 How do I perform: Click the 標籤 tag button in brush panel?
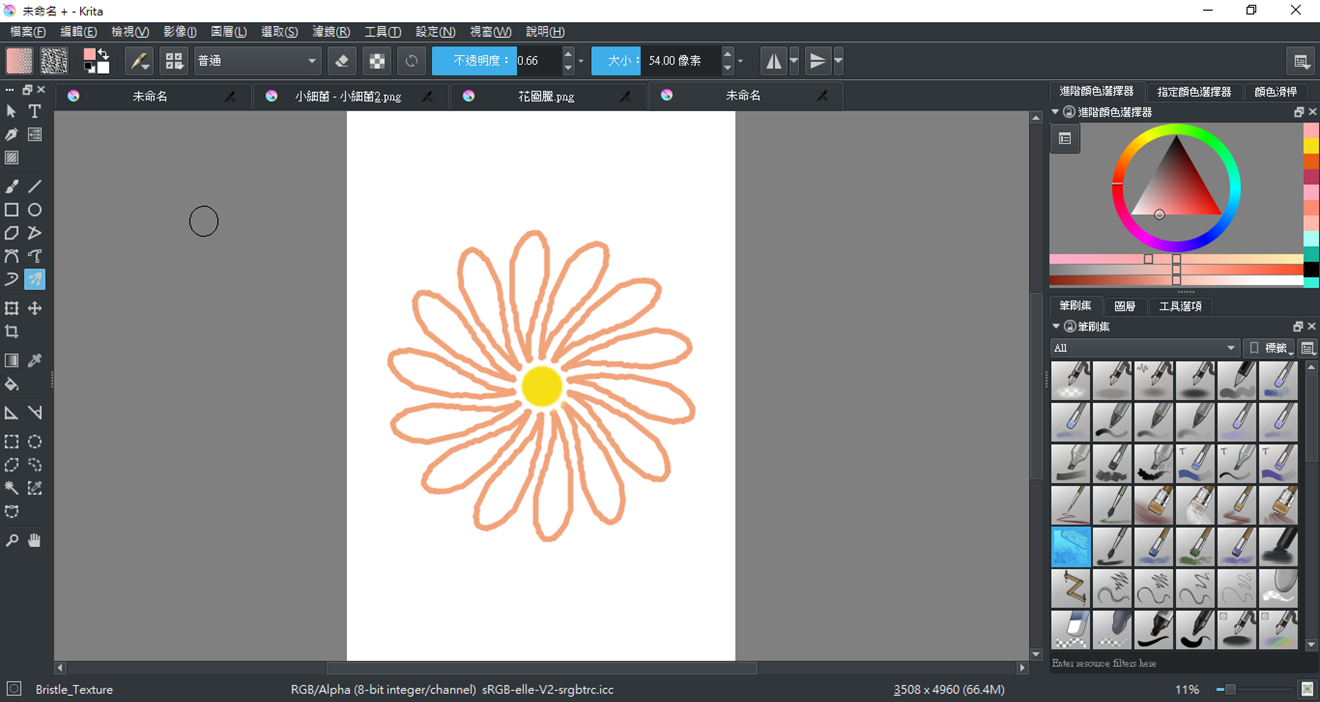click(1269, 348)
